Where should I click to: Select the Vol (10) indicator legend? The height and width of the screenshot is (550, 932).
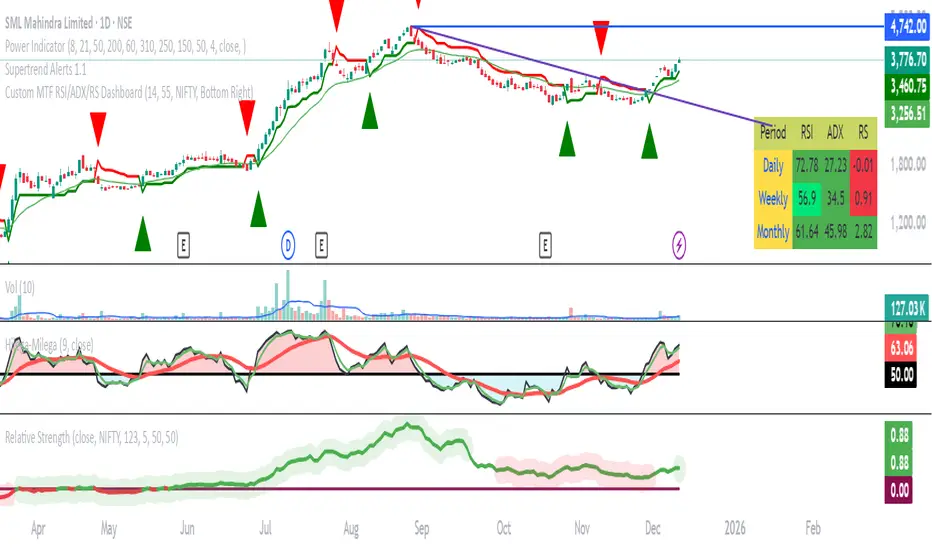[20, 288]
